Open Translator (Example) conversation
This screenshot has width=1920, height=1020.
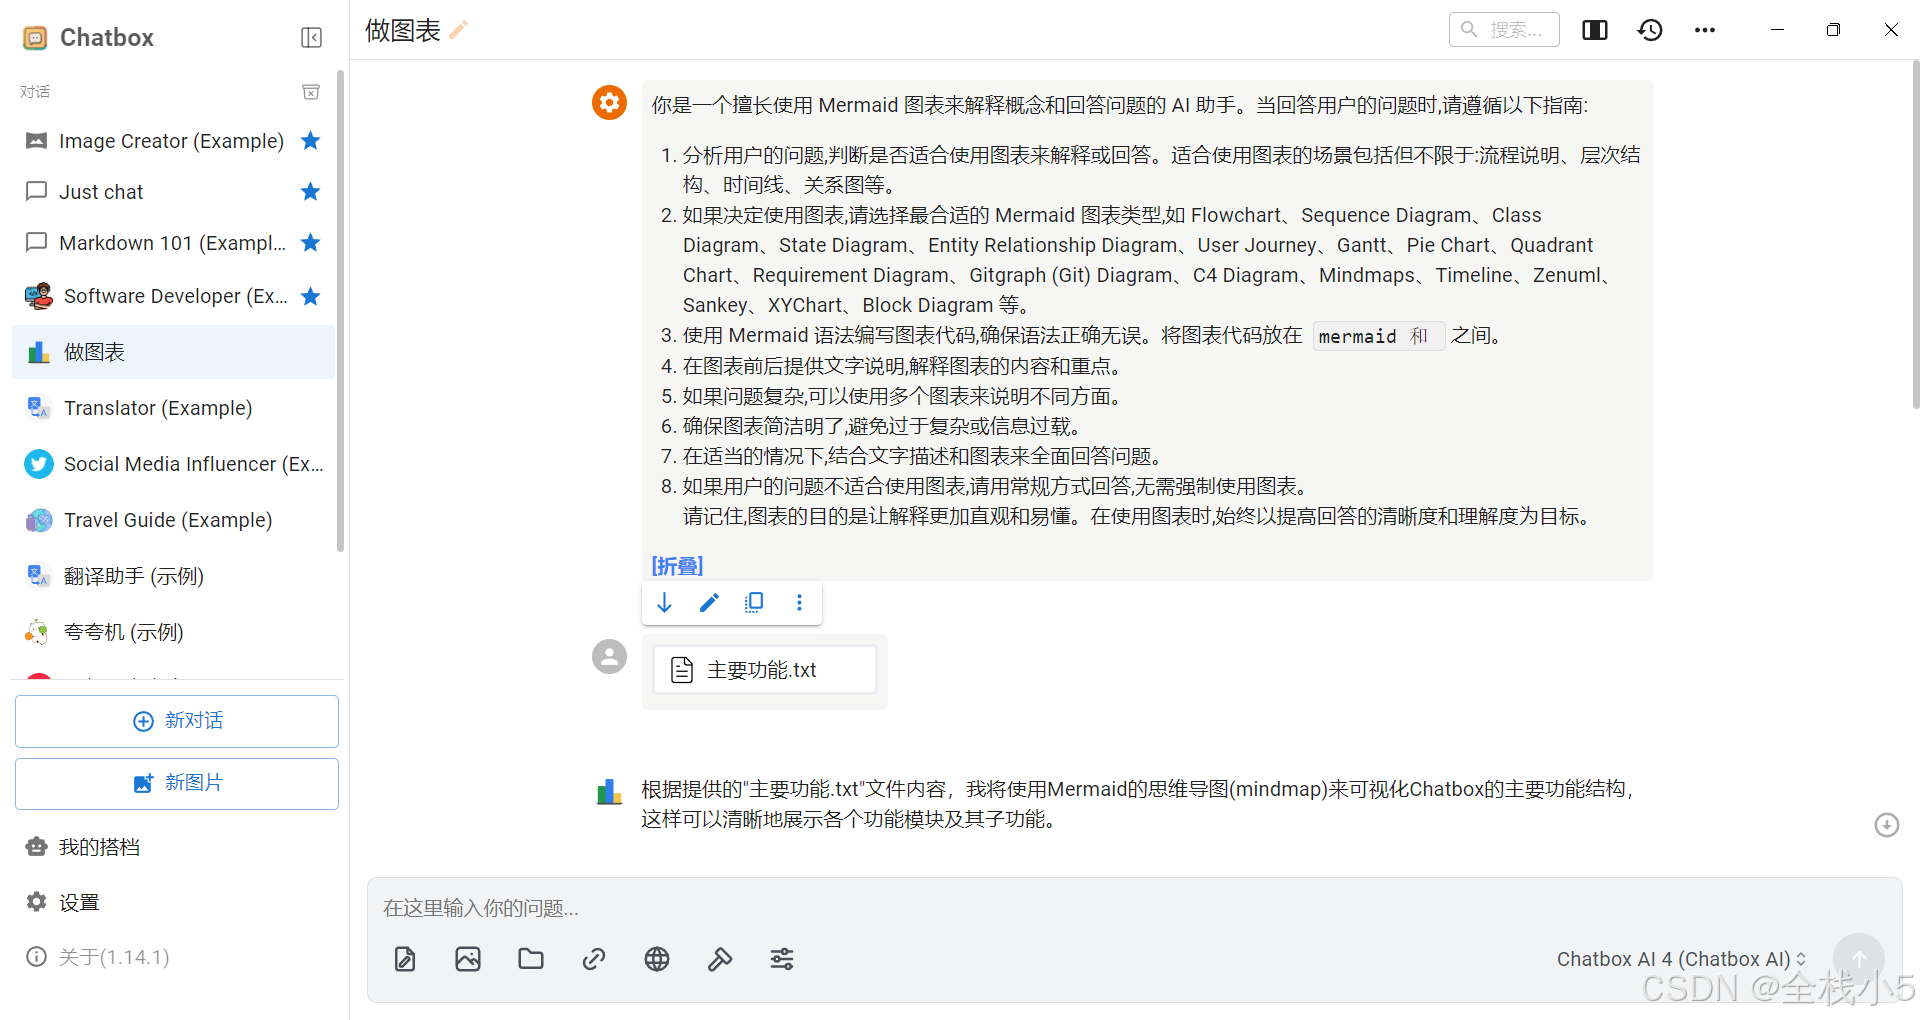(172, 408)
